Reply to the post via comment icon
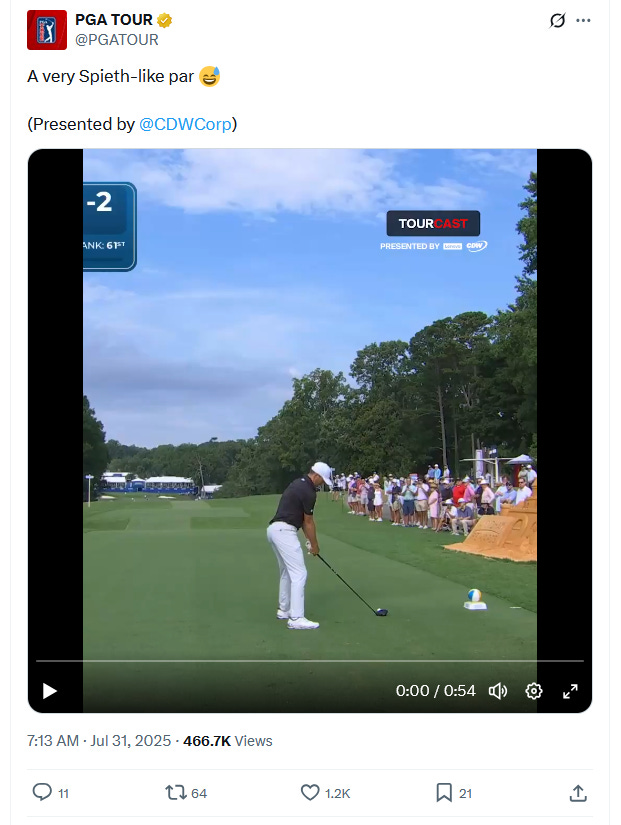 (42, 792)
